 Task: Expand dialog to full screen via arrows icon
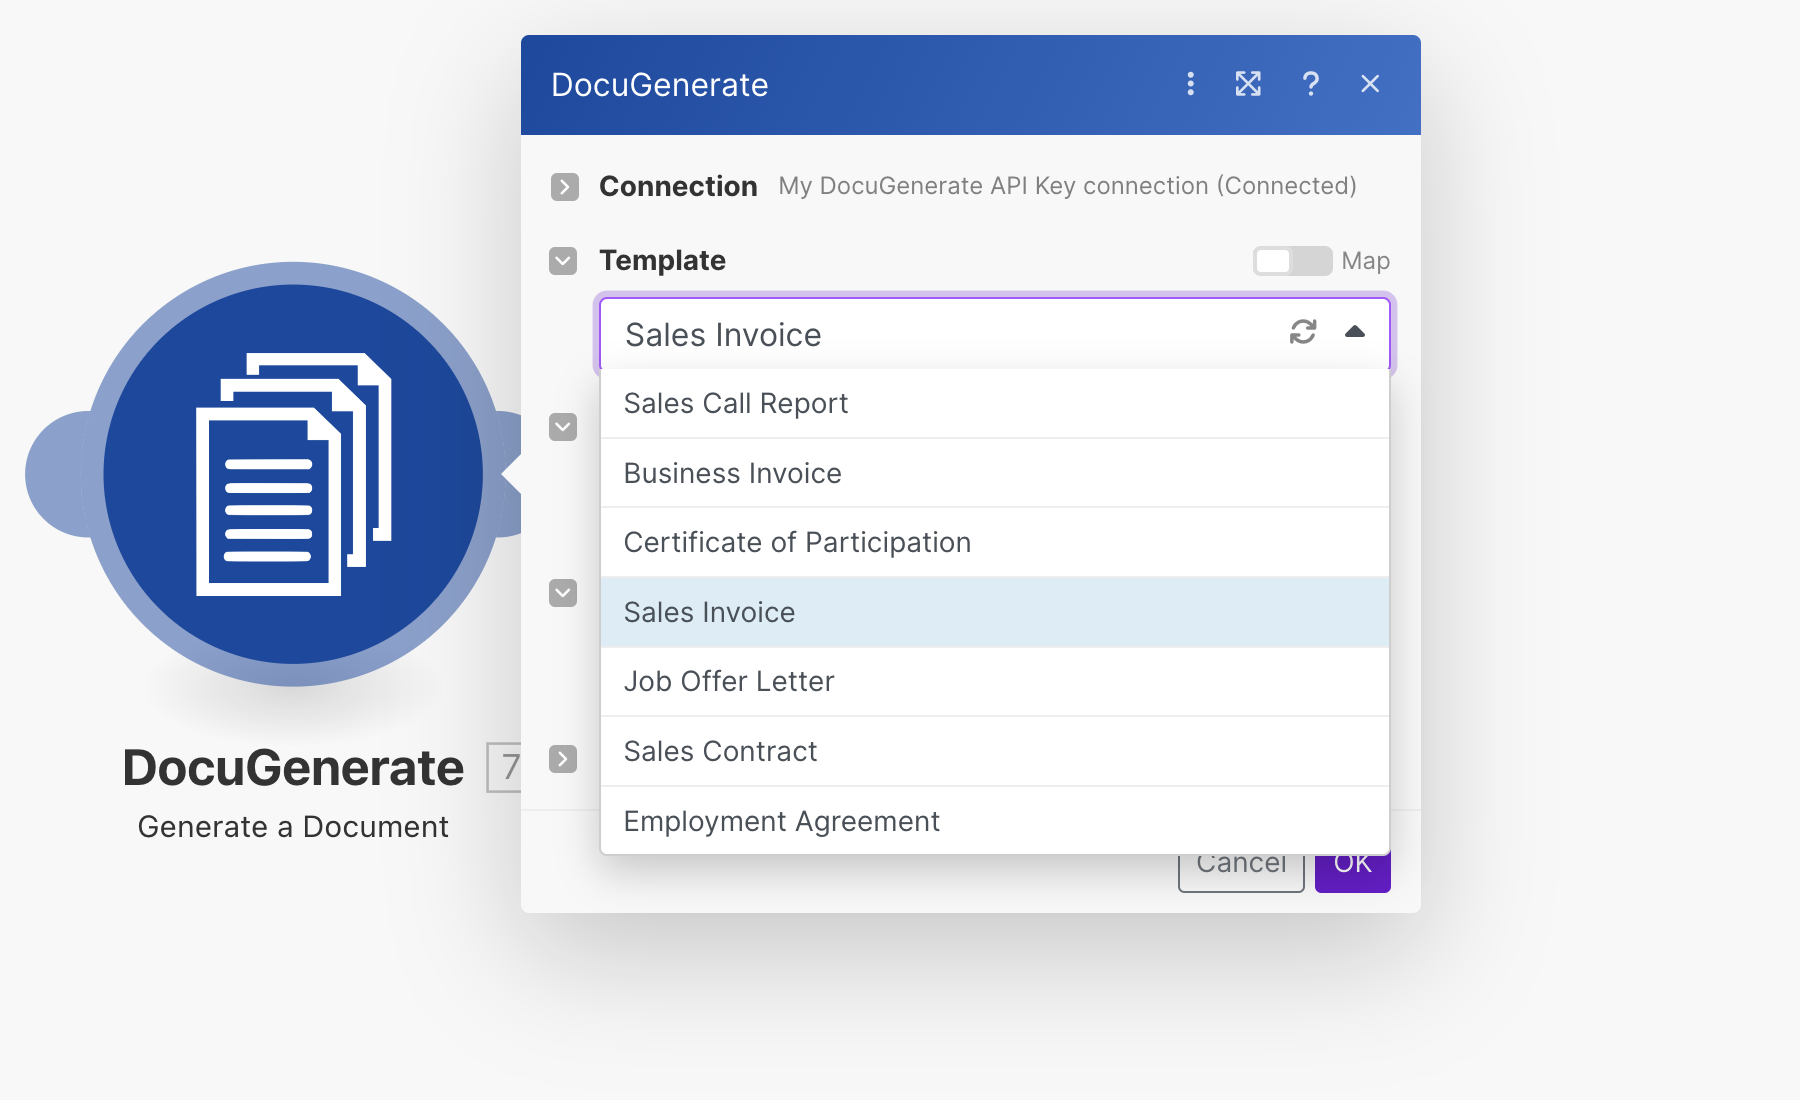coord(1248,84)
